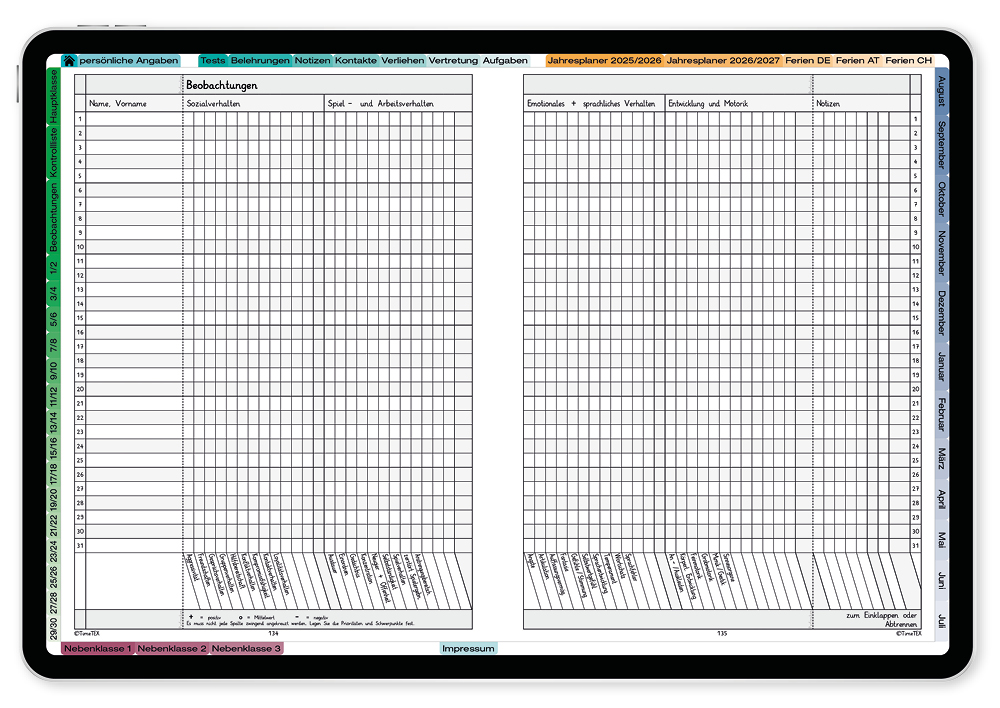
Task: Jump to the 23/24 side tab
Action: 54,552
